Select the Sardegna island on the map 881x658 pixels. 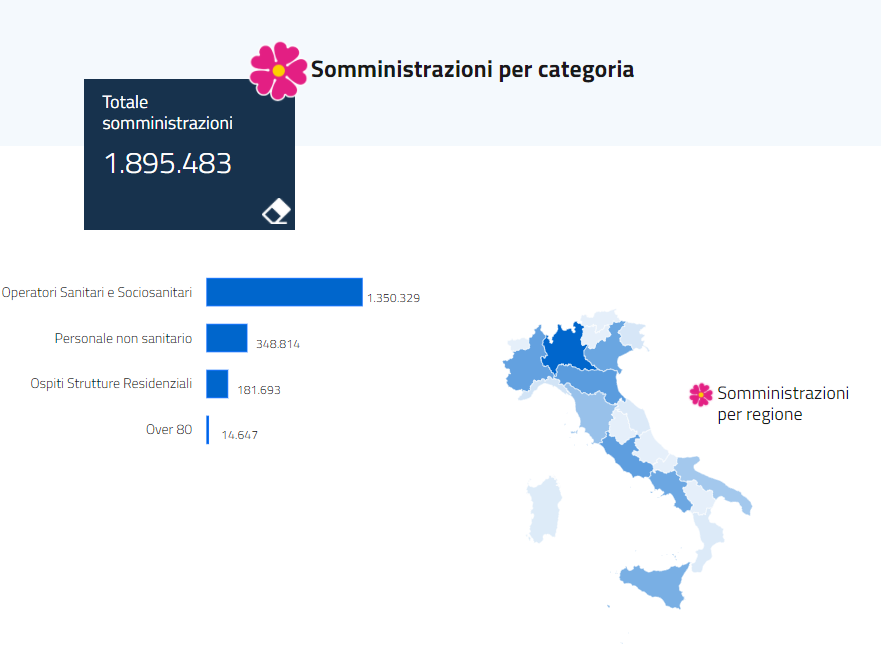tap(546, 508)
